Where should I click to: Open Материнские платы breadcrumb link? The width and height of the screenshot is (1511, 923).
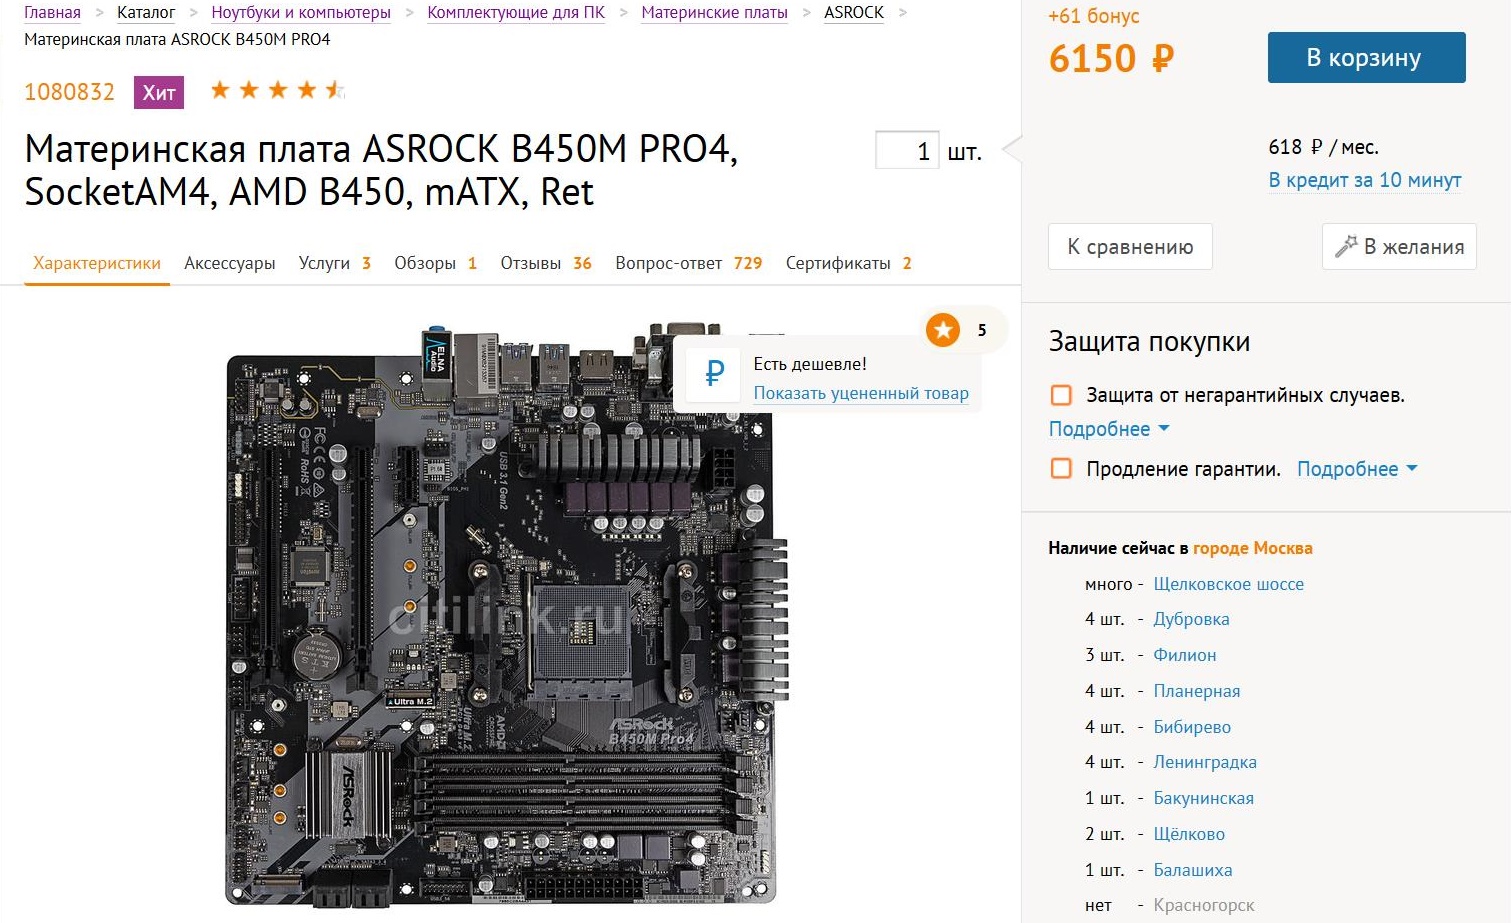pos(714,13)
